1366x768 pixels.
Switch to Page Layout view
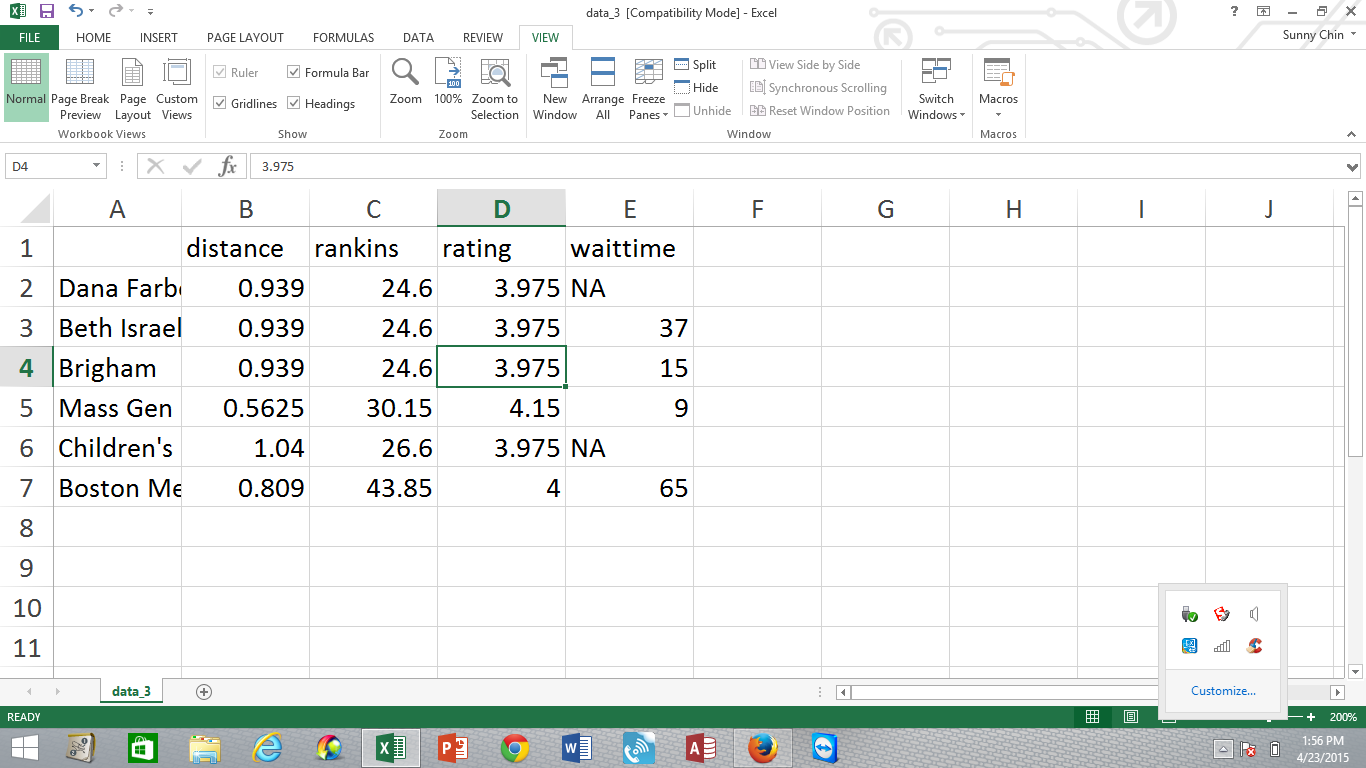[133, 87]
